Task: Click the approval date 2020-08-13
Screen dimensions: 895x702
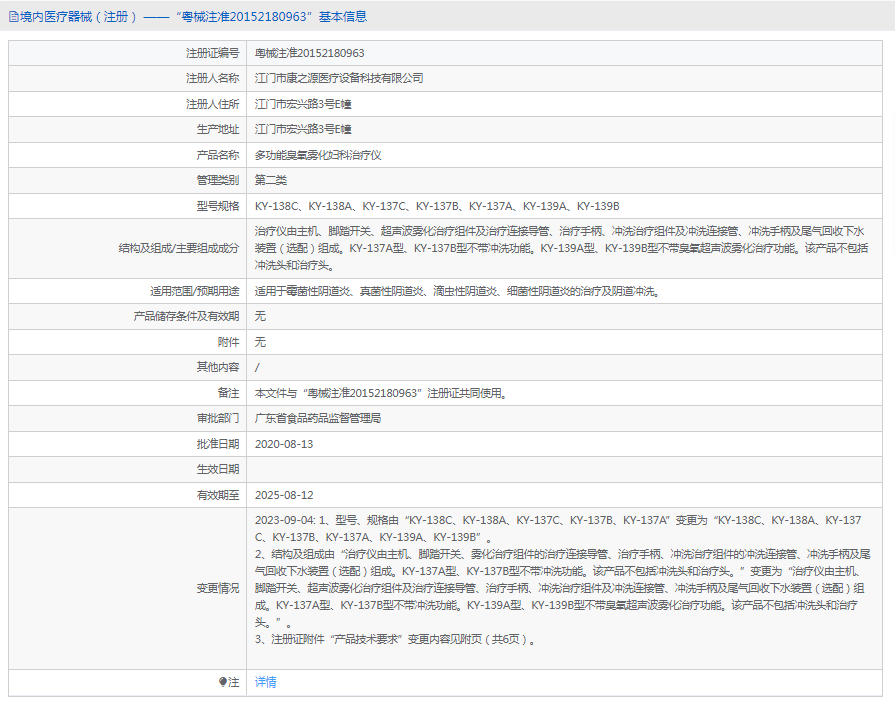Action: (x=284, y=444)
